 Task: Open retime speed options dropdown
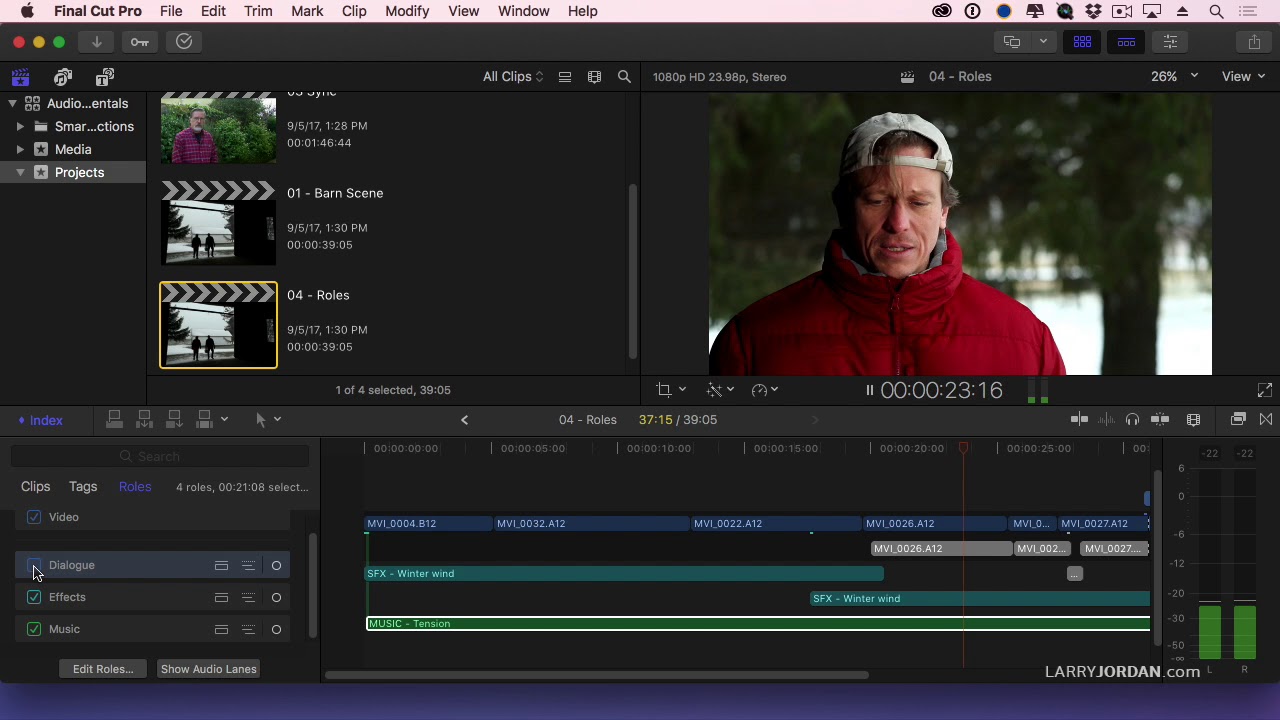click(765, 390)
